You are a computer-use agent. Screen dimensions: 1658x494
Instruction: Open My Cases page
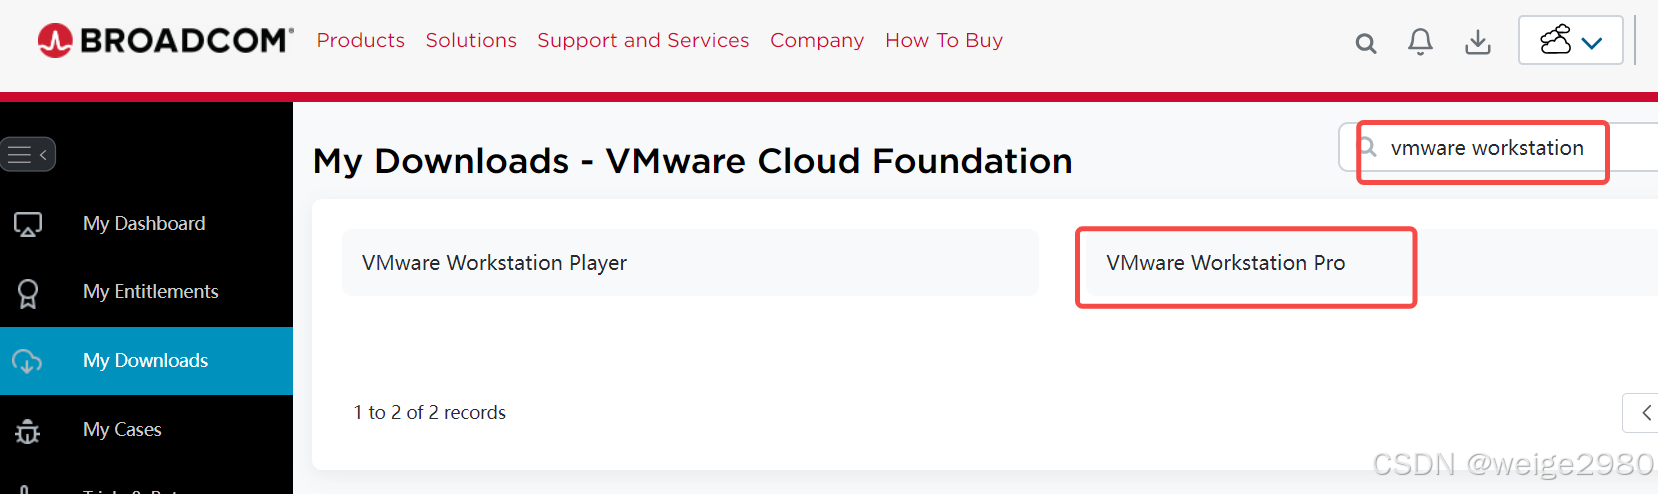[122, 429]
